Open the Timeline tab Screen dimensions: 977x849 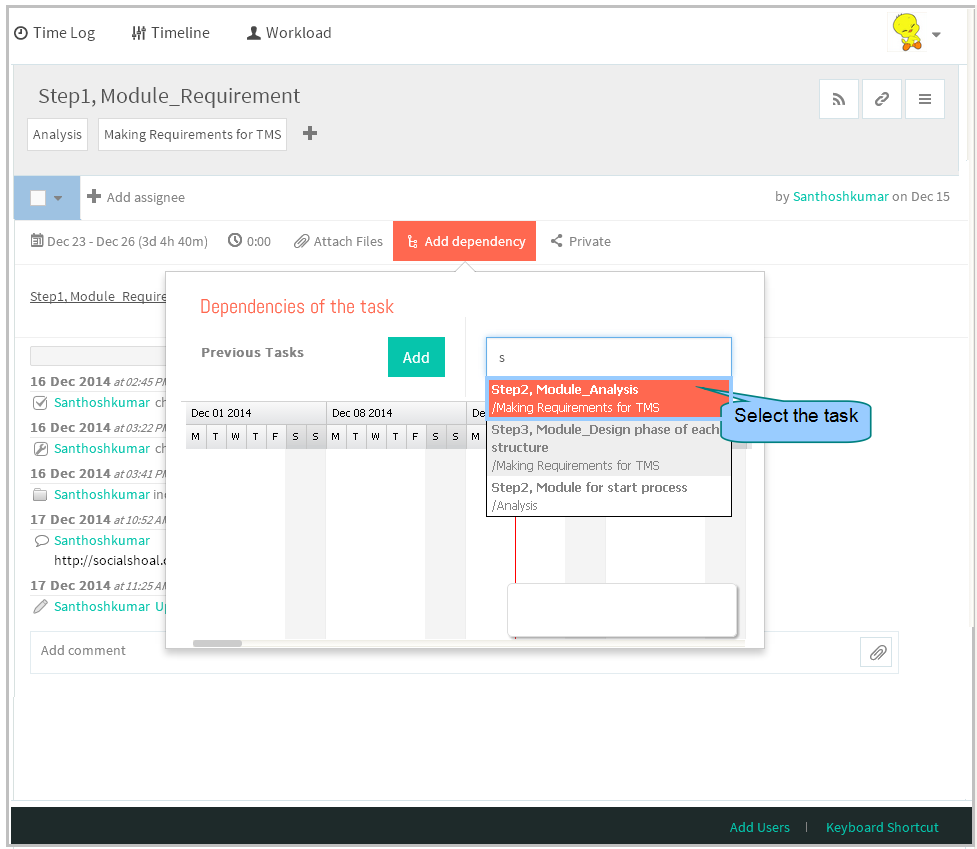point(171,33)
